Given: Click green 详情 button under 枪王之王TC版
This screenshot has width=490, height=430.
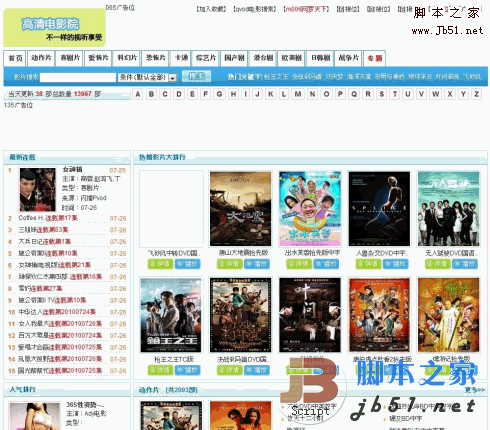Looking at the screenshot, I should (160, 370).
